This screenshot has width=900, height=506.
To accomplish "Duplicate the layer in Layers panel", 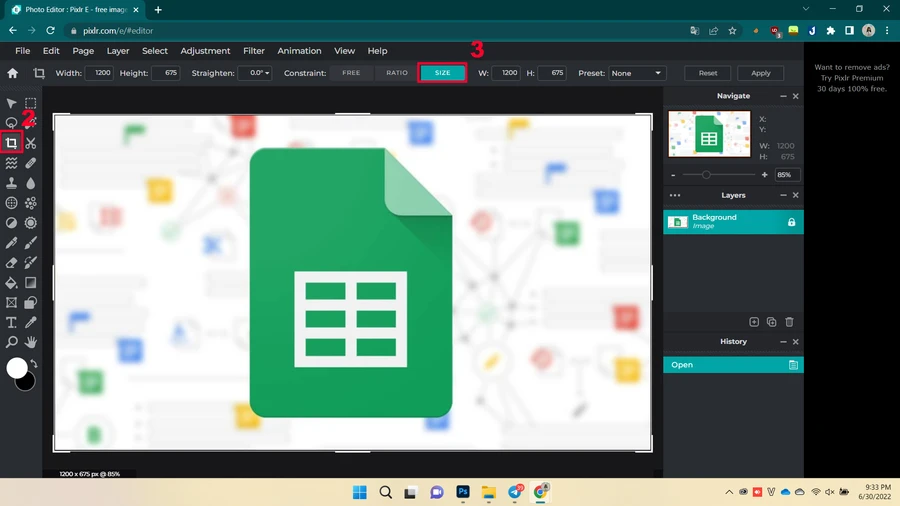I will 771,322.
